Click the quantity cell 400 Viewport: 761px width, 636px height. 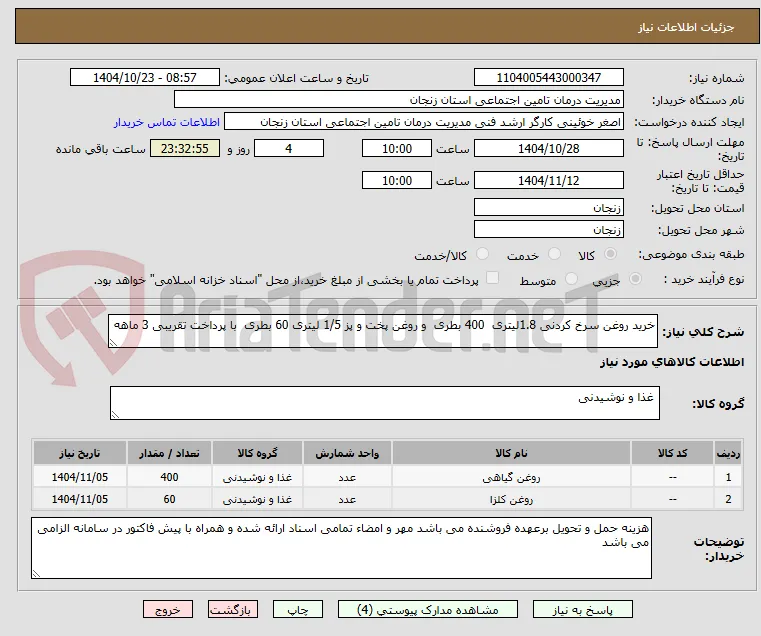(x=169, y=477)
